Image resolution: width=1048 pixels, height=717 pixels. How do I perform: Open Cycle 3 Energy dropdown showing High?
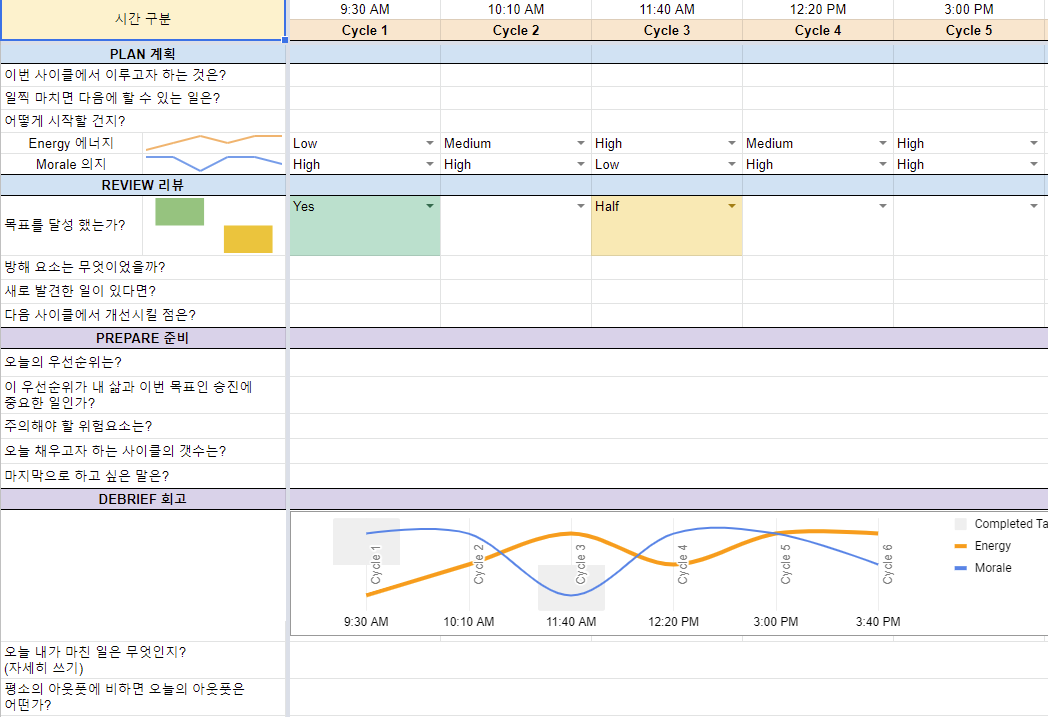click(x=732, y=143)
